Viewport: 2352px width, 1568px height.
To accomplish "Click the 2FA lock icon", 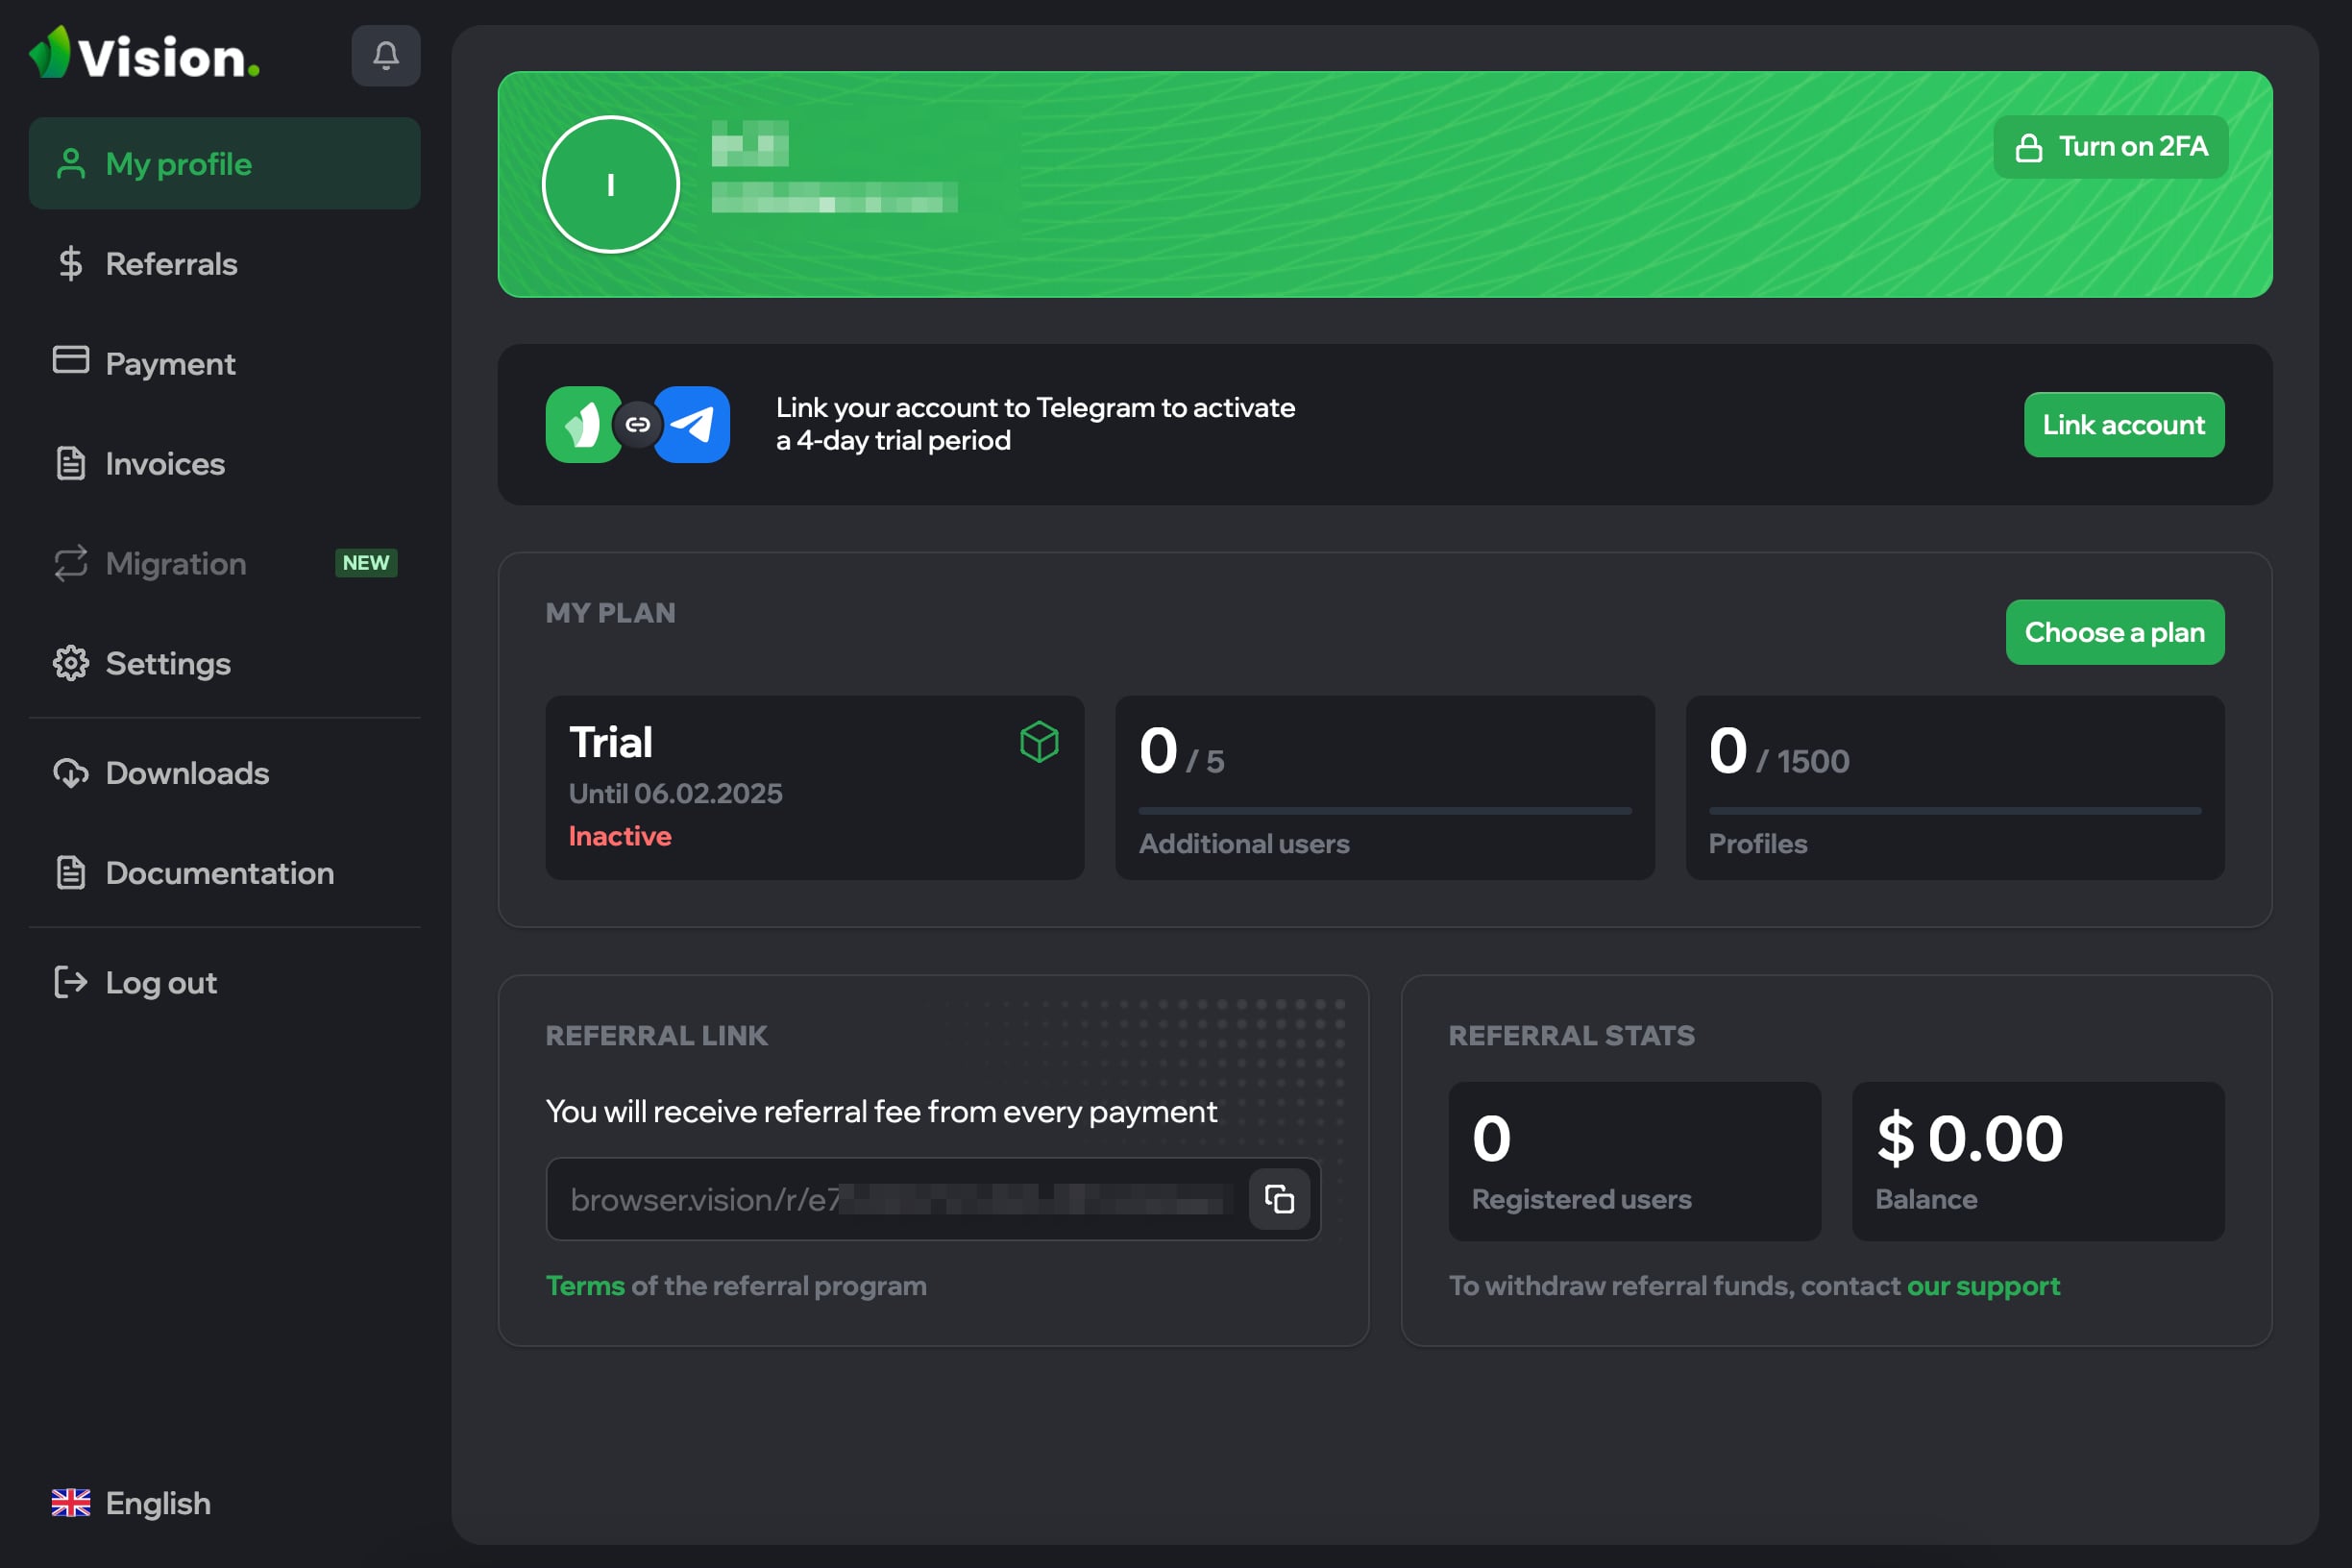I will (x=2029, y=147).
